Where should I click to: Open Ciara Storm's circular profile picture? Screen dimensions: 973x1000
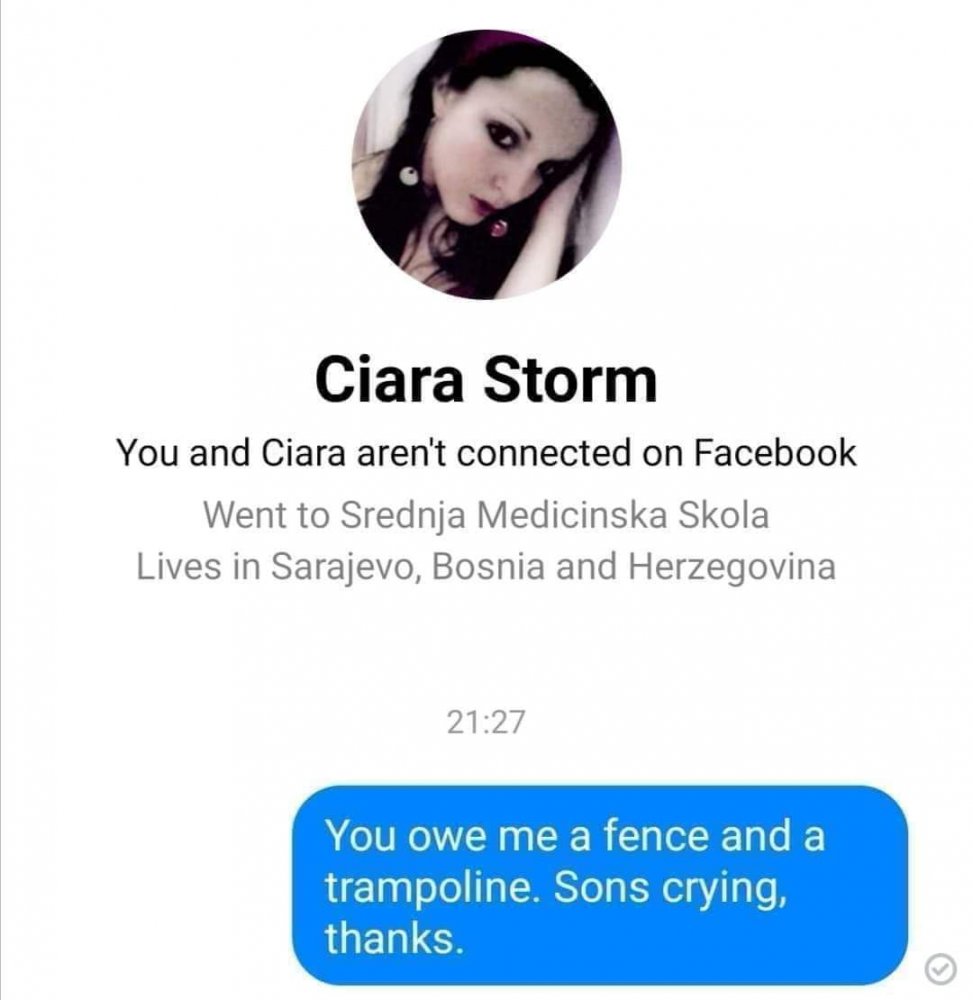pyautogui.click(x=486, y=165)
